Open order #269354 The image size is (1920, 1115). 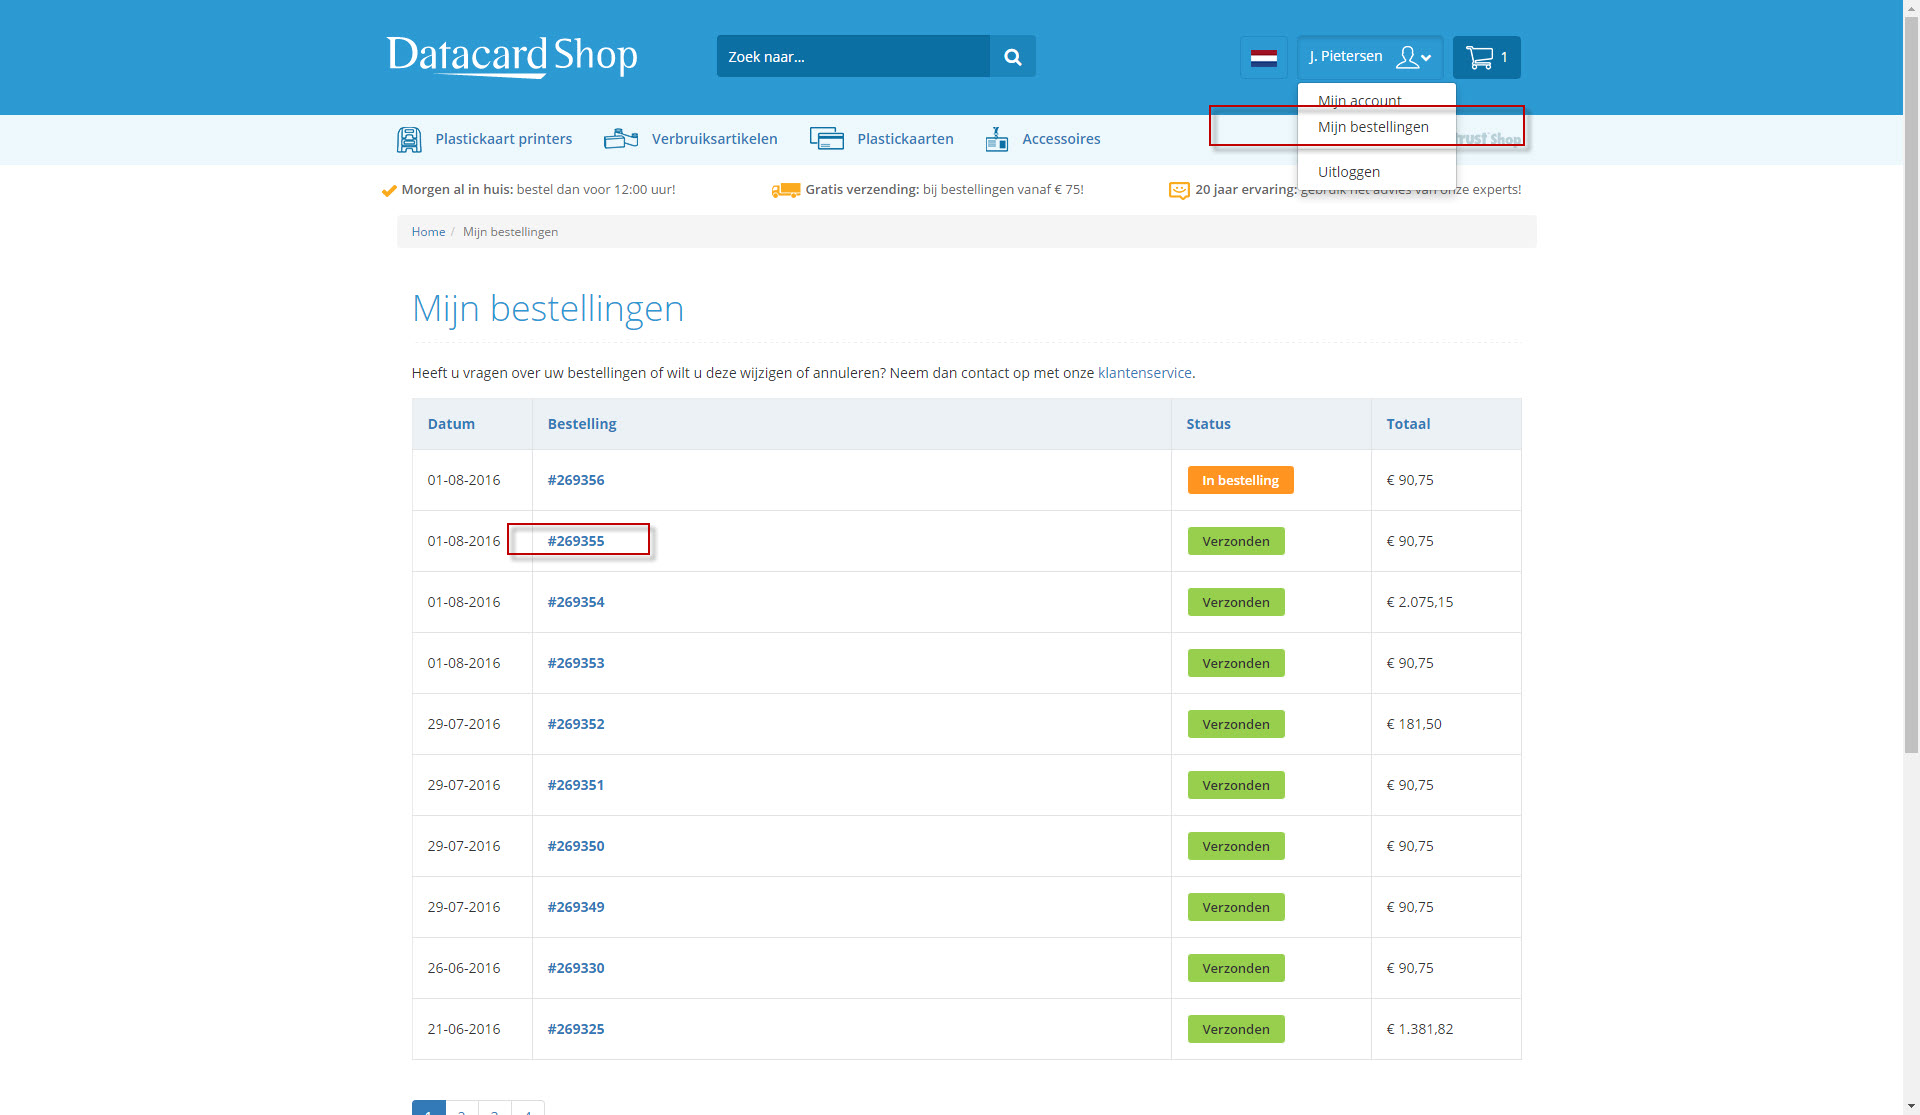[576, 602]
